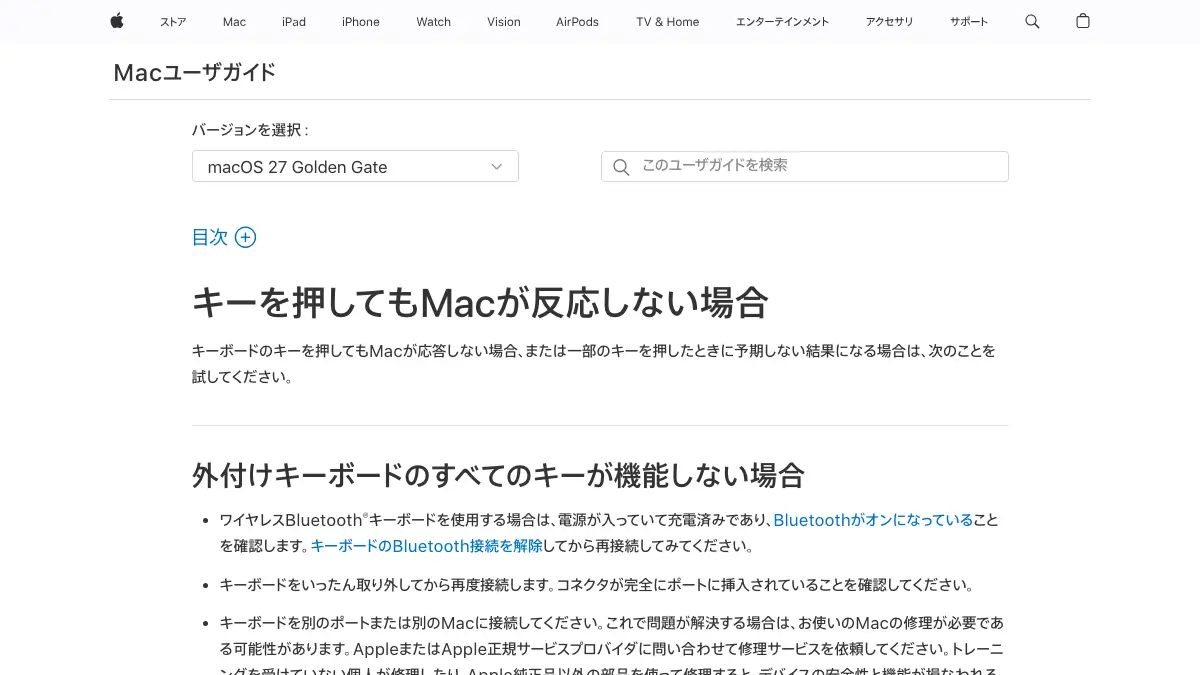Open the ストア menu item
The image size is (1200, 675).
tap(173, 22)
